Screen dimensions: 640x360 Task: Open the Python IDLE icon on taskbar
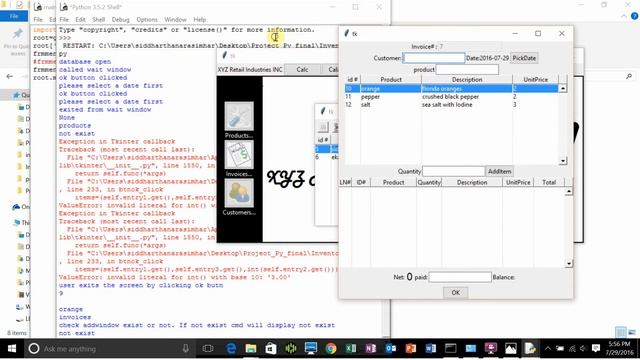pyautogui.click(x=530, y=349)
